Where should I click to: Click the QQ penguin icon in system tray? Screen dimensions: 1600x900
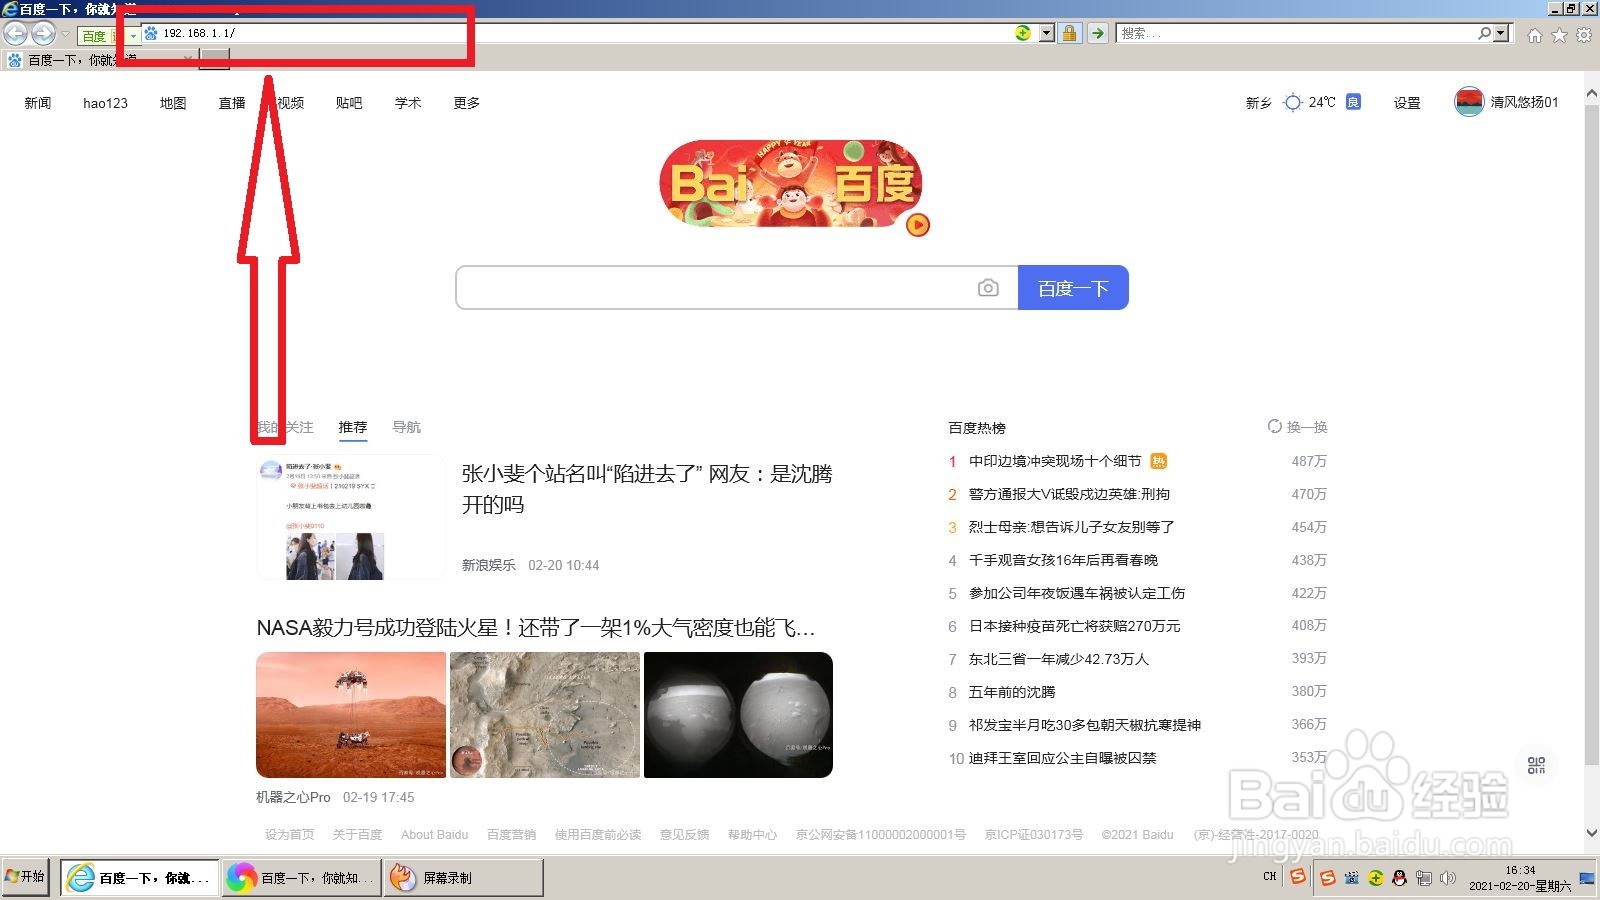(x=1399, y=878)
